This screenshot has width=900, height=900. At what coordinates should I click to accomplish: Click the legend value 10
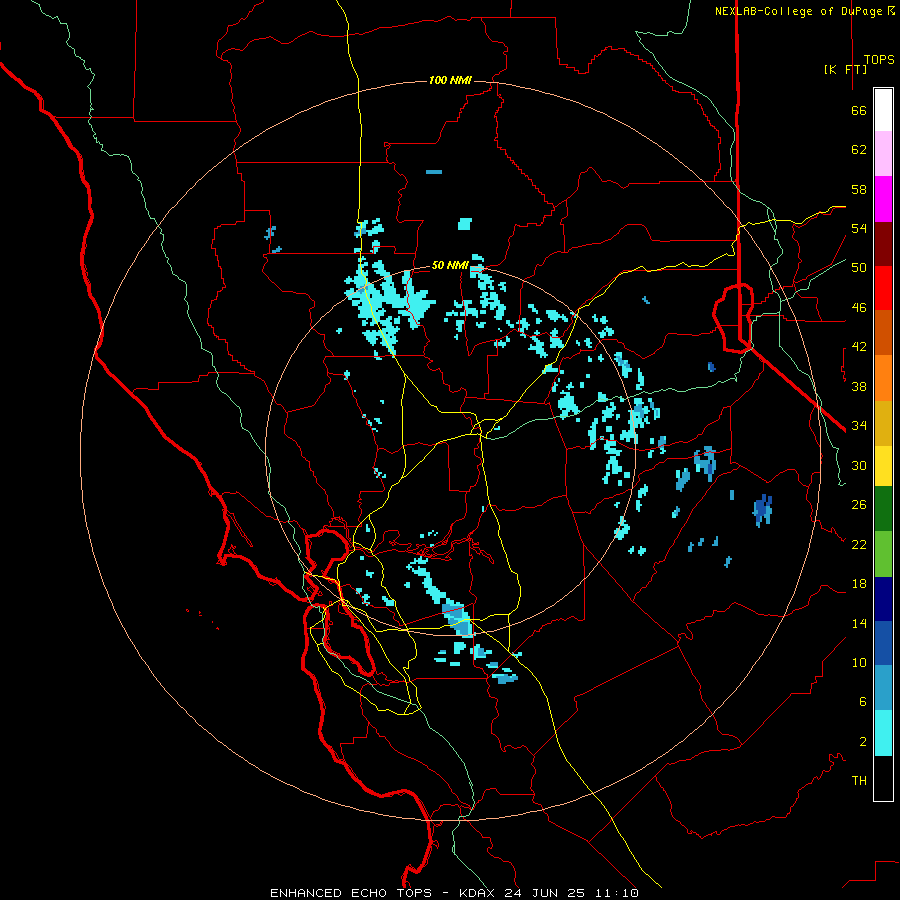(x=859, y=662)
